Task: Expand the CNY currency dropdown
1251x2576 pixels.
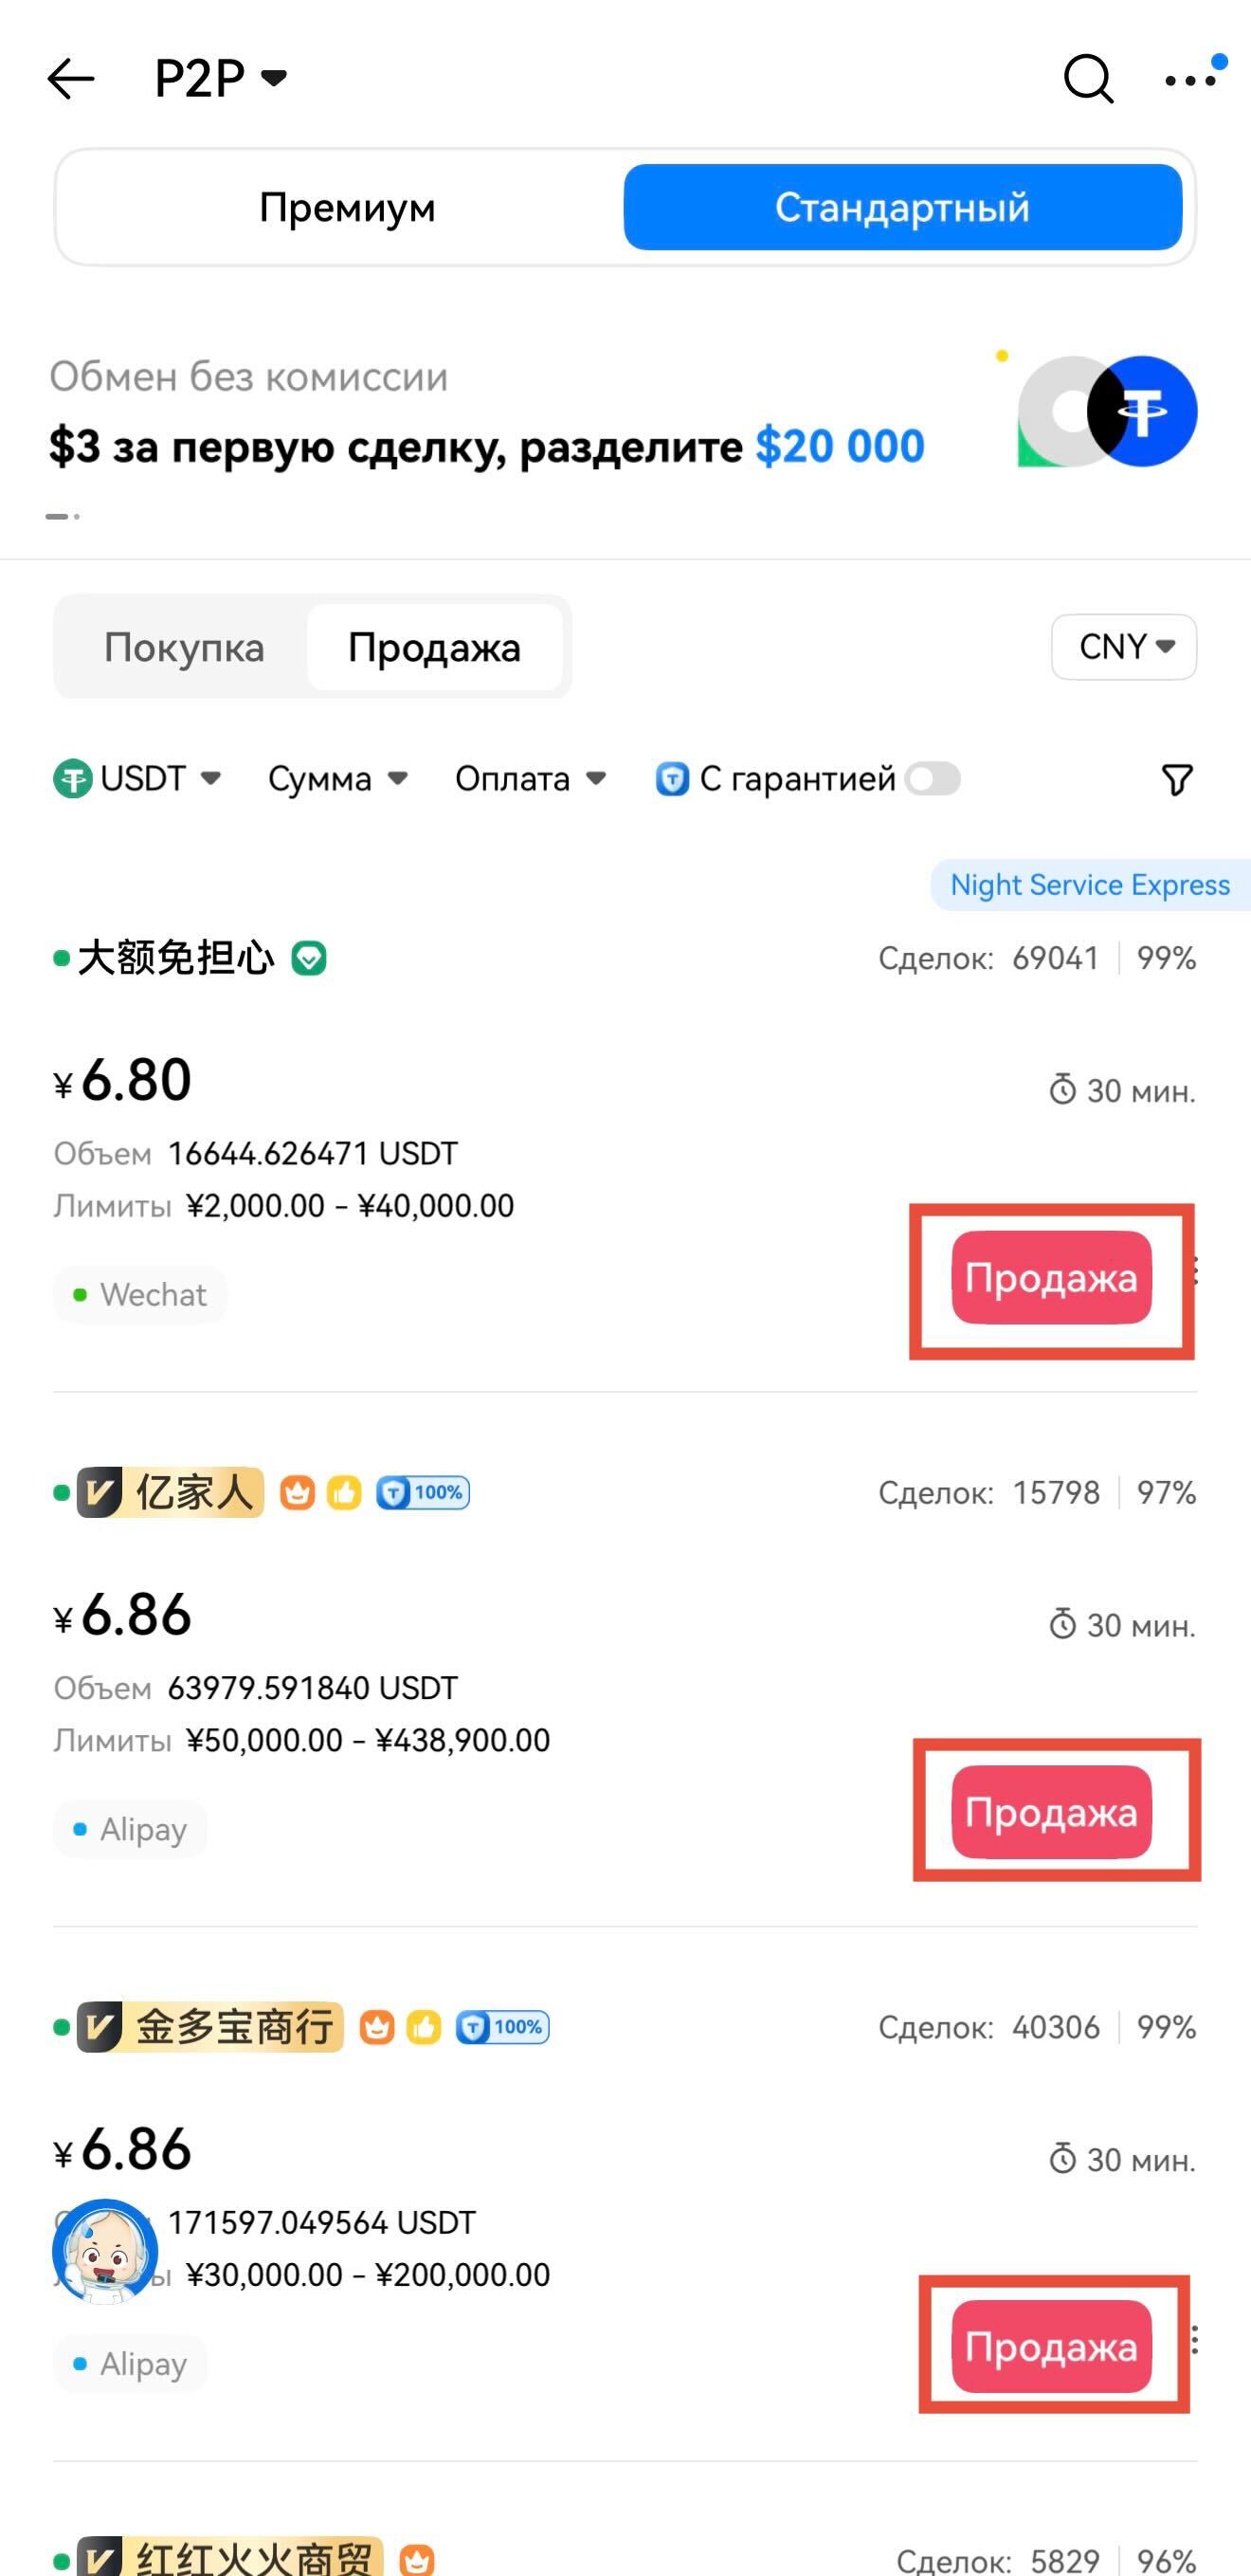Action: (1125, 647)
